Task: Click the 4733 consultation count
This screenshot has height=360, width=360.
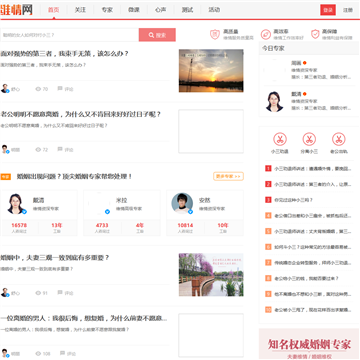Action: coord(102,225)
